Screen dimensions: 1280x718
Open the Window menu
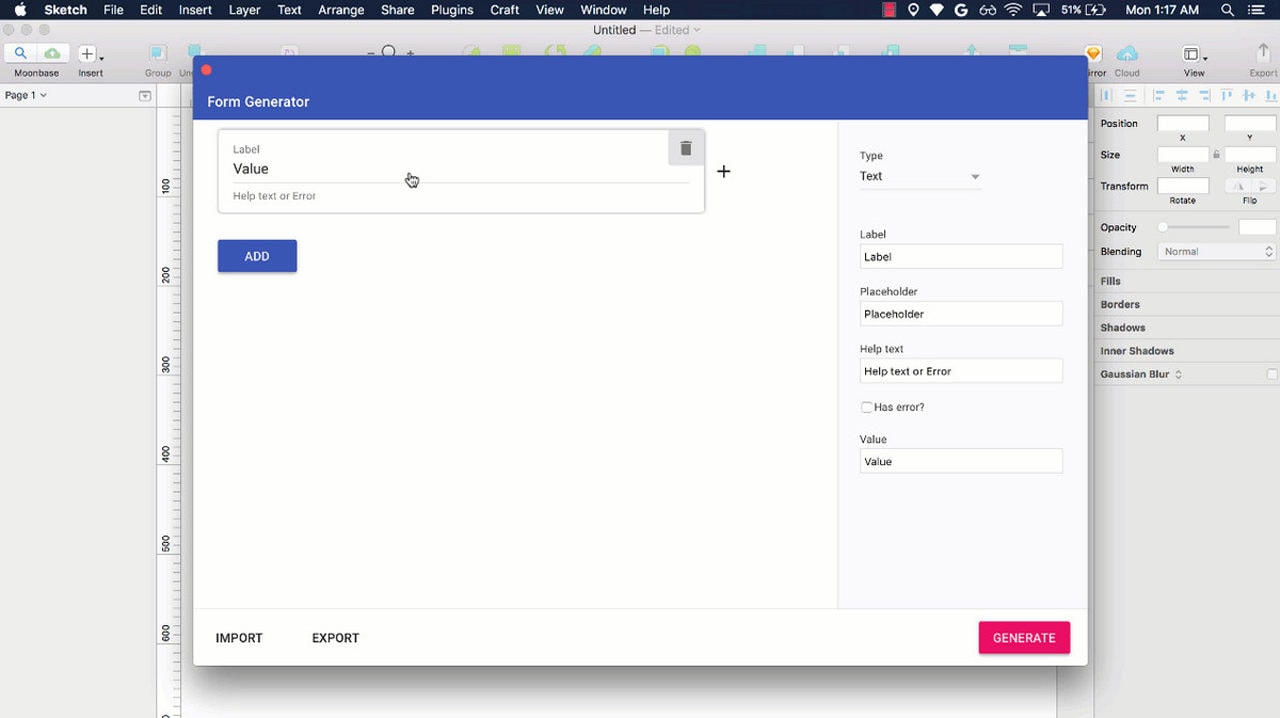pyautogui.click(x=604, y=10)
